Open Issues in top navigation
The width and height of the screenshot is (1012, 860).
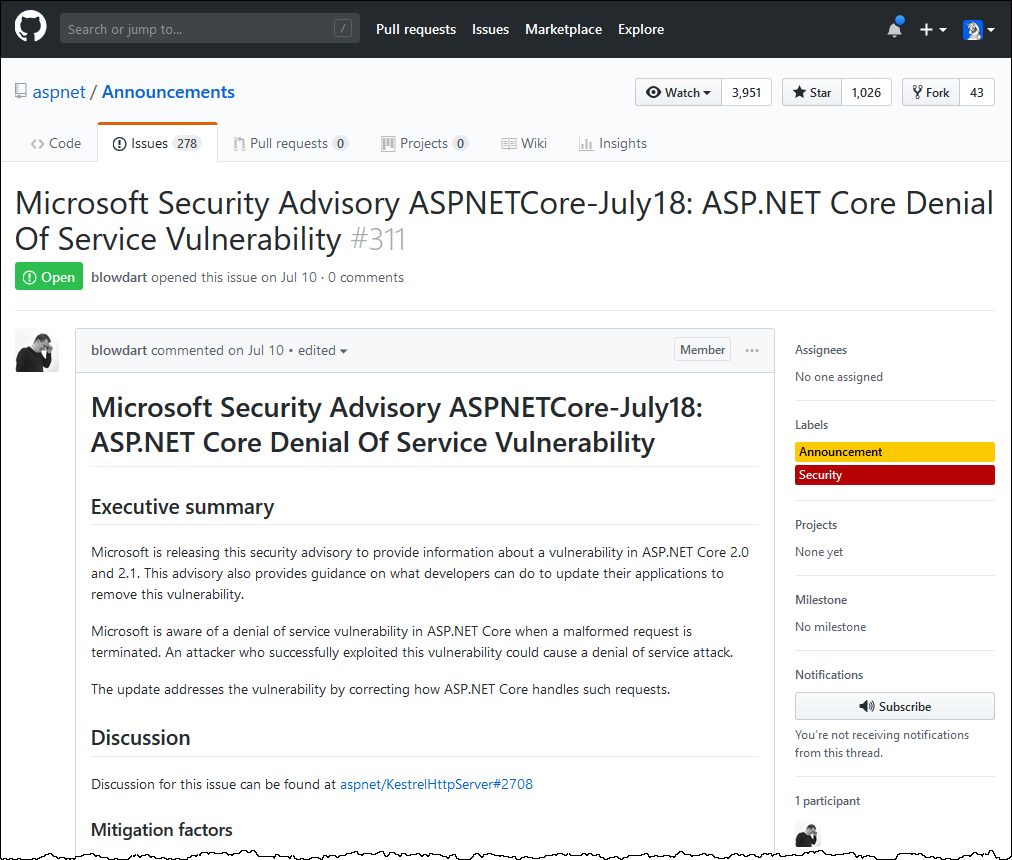click(490, 29)
